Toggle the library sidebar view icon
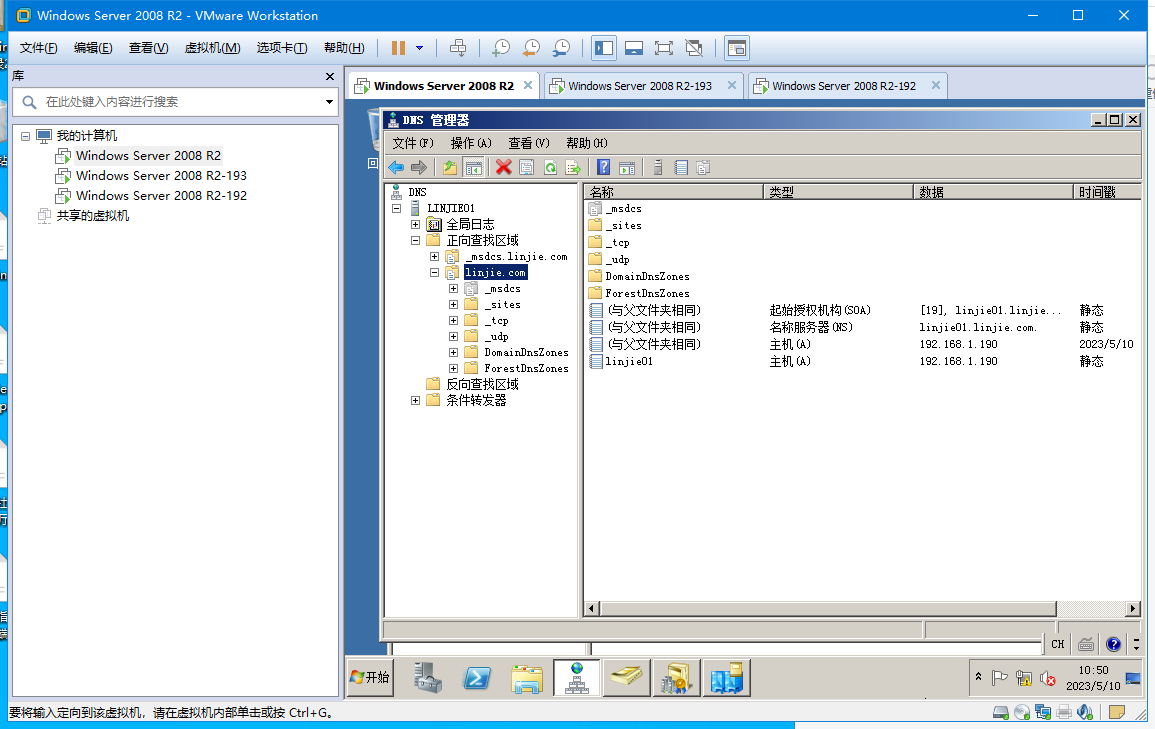This screenshot has width=1155, height=729. 604,48
